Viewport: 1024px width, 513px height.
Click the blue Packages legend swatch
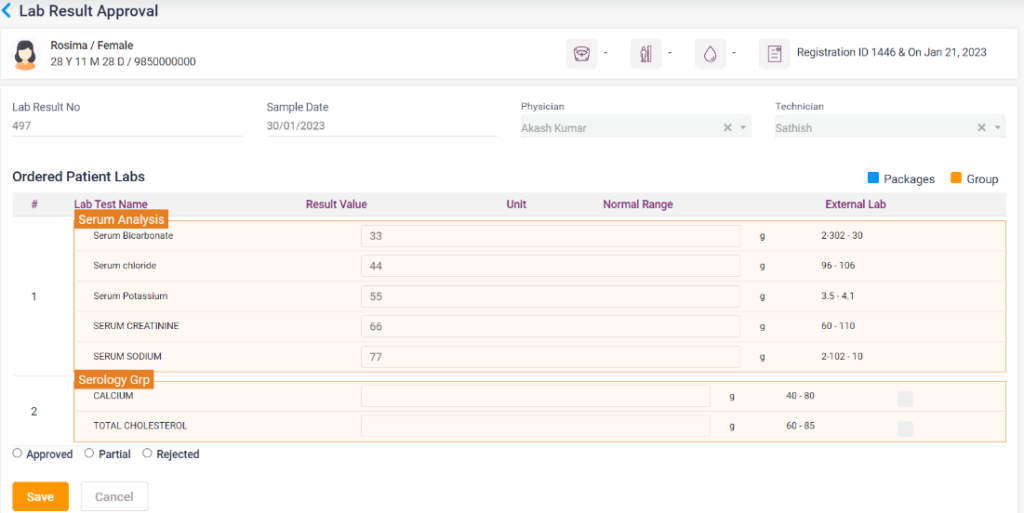tap(873, 178)
